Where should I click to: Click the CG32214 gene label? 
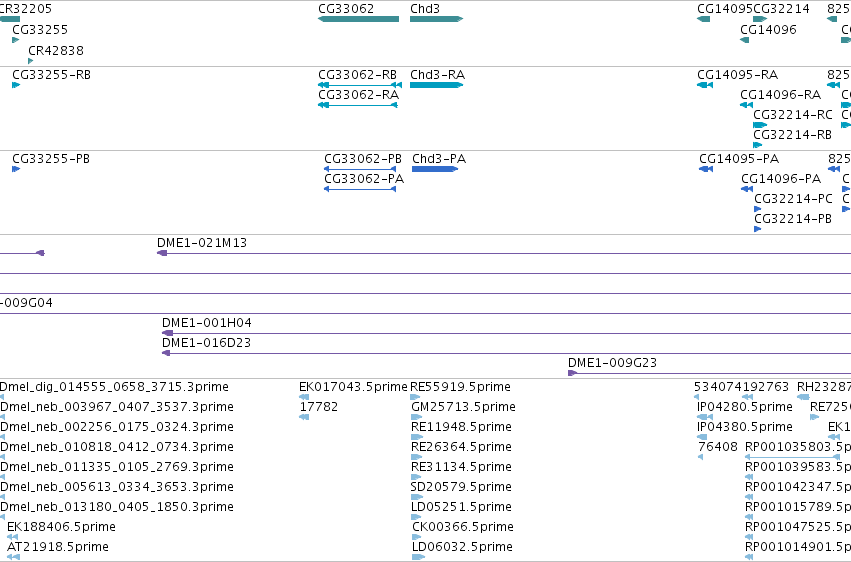[x=782, y=9]
